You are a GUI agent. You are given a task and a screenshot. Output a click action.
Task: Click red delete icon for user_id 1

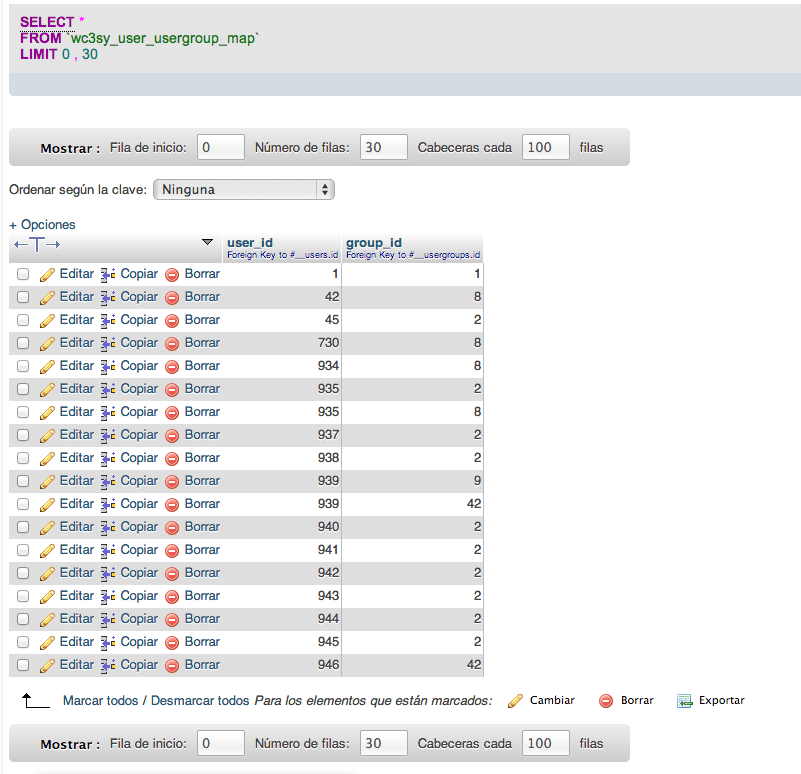pyautogui.click(x=172, y=274)
